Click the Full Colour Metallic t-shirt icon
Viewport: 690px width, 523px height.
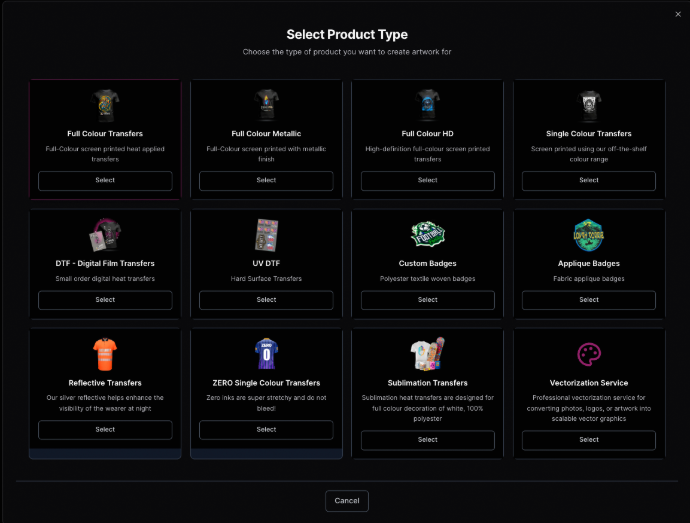pos(266,104)
